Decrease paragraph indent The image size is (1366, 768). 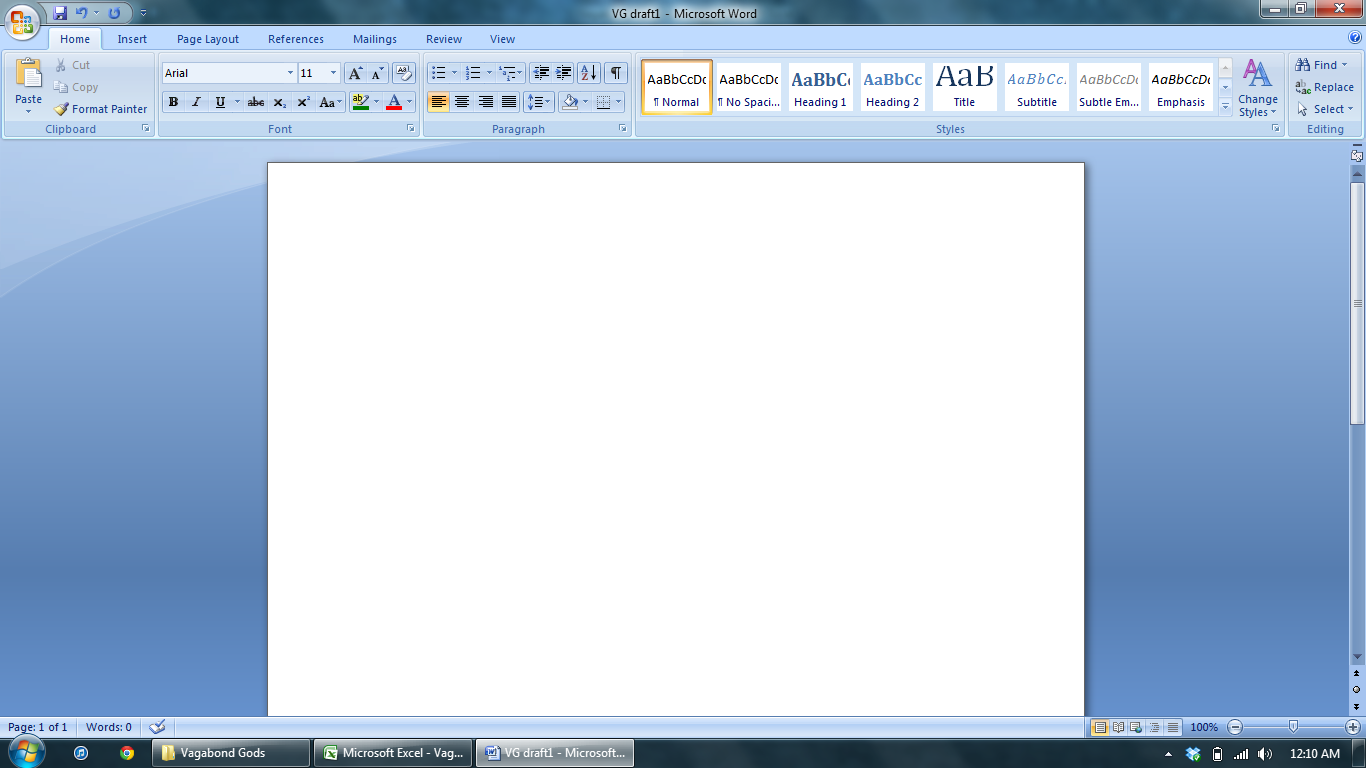pyautogui.click(x=541, y=73)
